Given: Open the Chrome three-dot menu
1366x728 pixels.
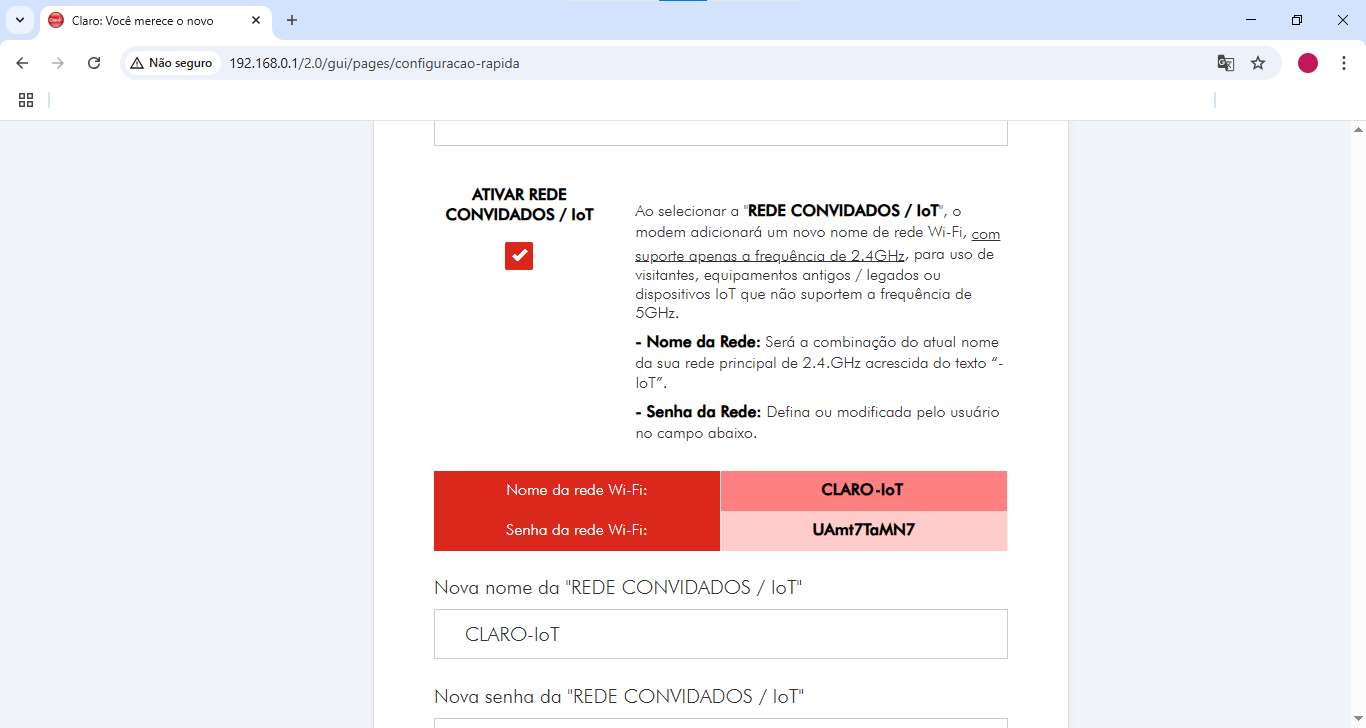Looking at the screenshot, I should pyautogui.click(x=1344, y=63).
